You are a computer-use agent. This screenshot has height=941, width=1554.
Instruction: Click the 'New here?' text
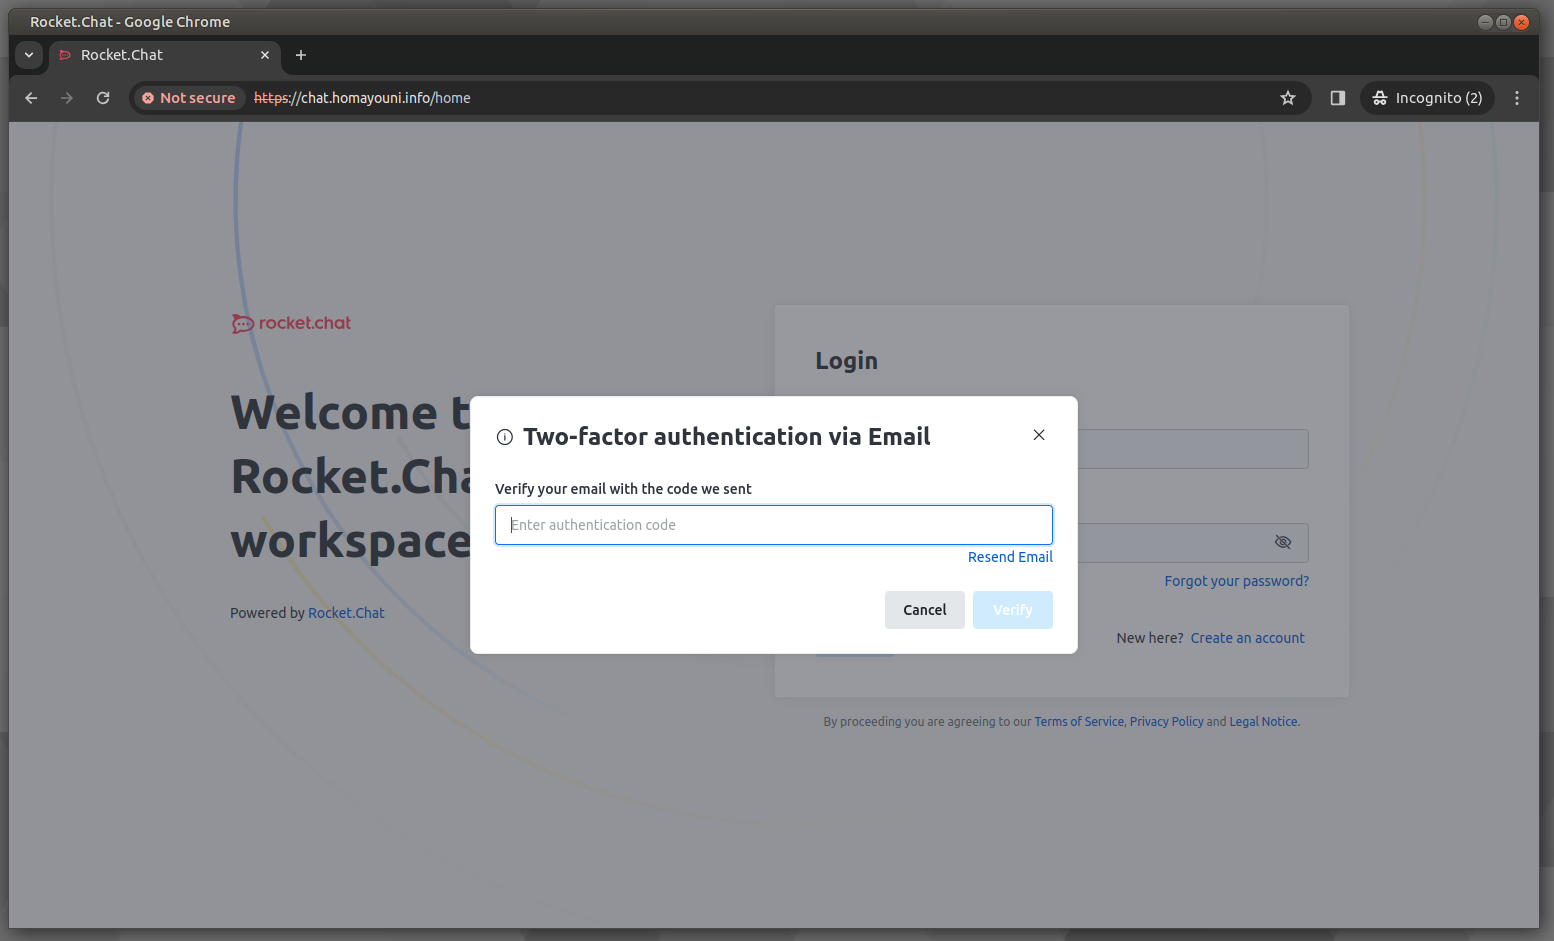1150,638
